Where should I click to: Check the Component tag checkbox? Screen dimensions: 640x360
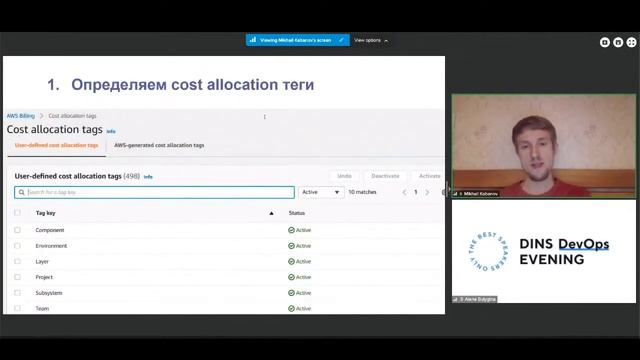tap(17, 230)
